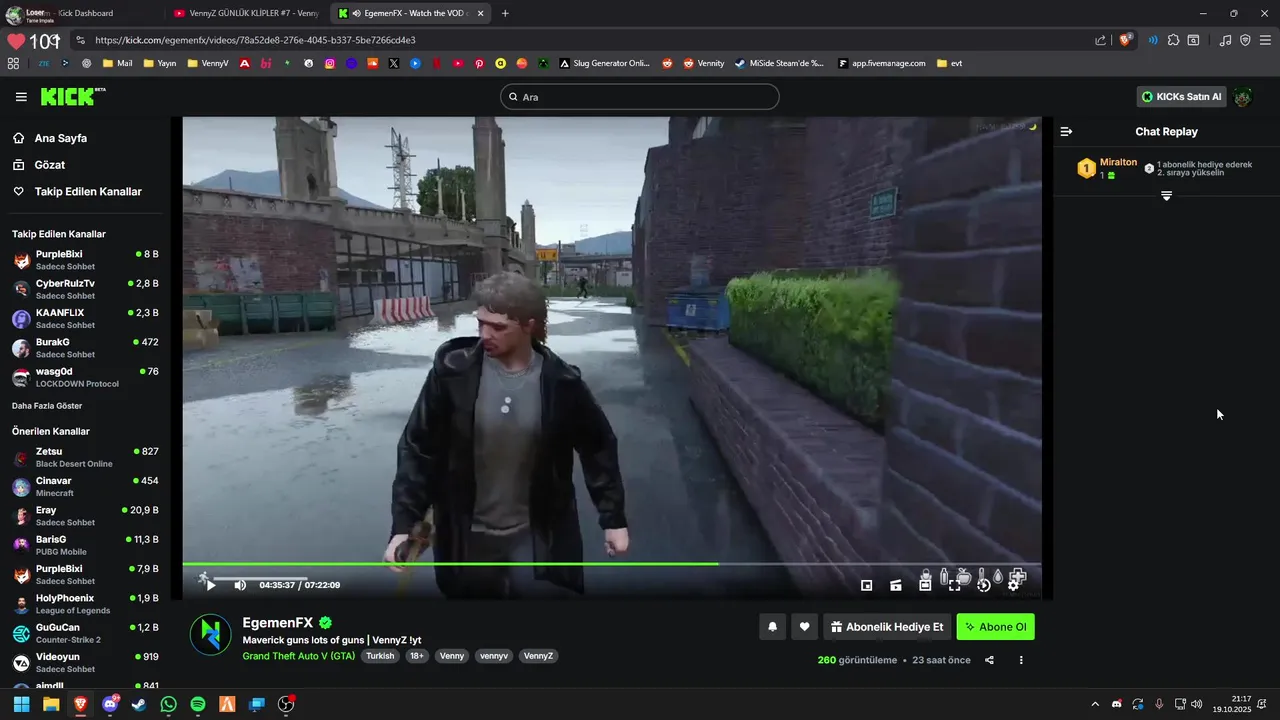Screen dimensions: 1280x720
Task: Open Cinavar Minecraft channel
Action: tap(85, 486)
